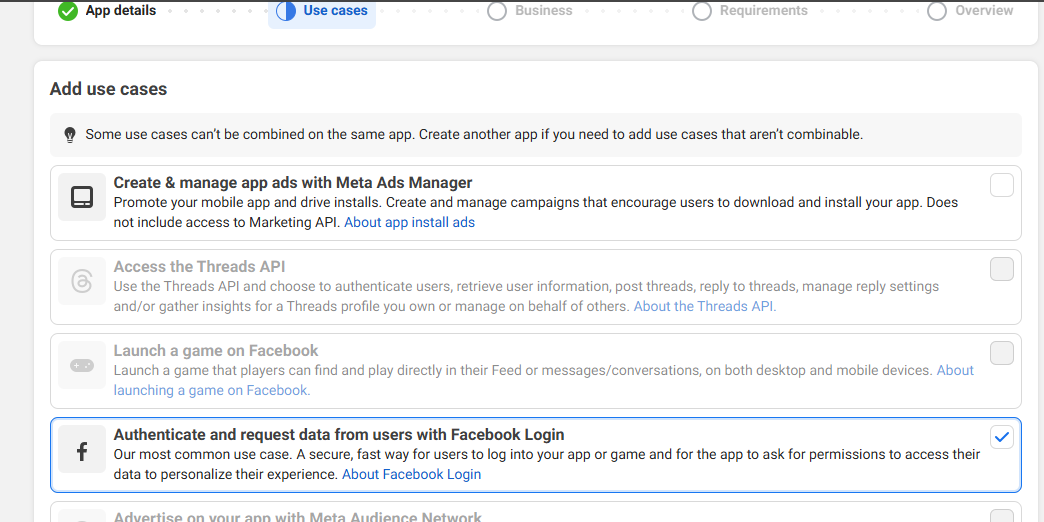Toggle the Access the Threads API checkbox

(1001, 269)
